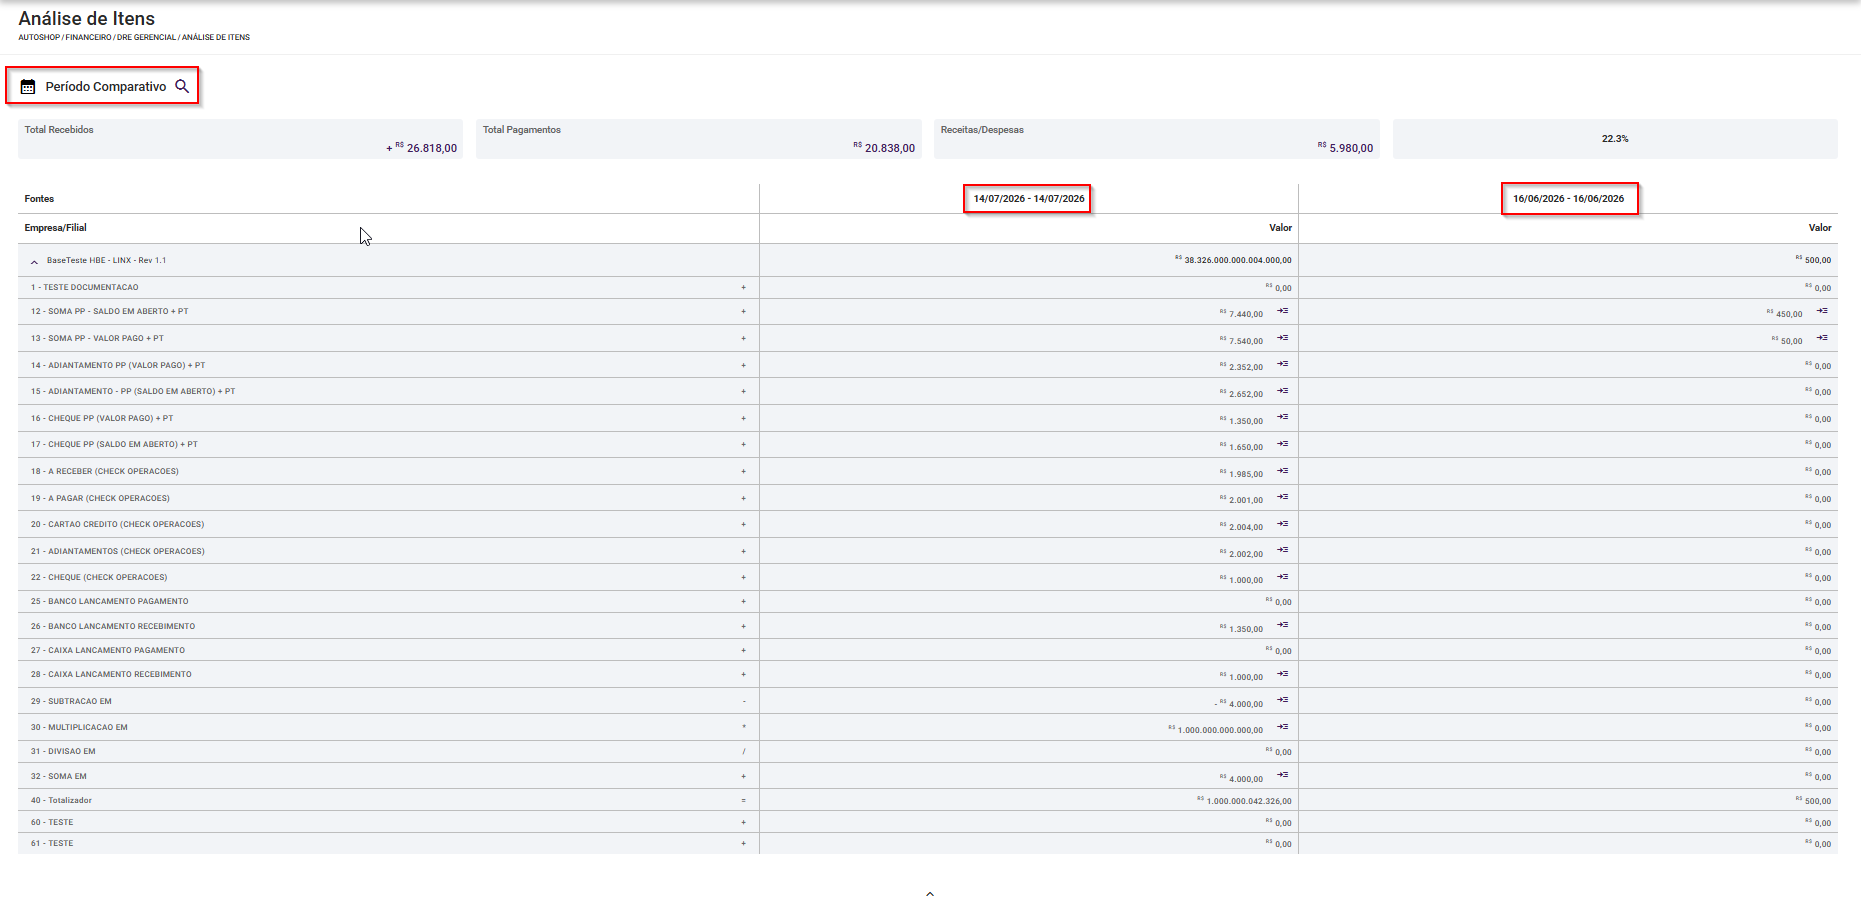Click ANÁLISE DE ITENS in the breadcrumb
The image size is (1861, 900).
click(x=216, y=37)
